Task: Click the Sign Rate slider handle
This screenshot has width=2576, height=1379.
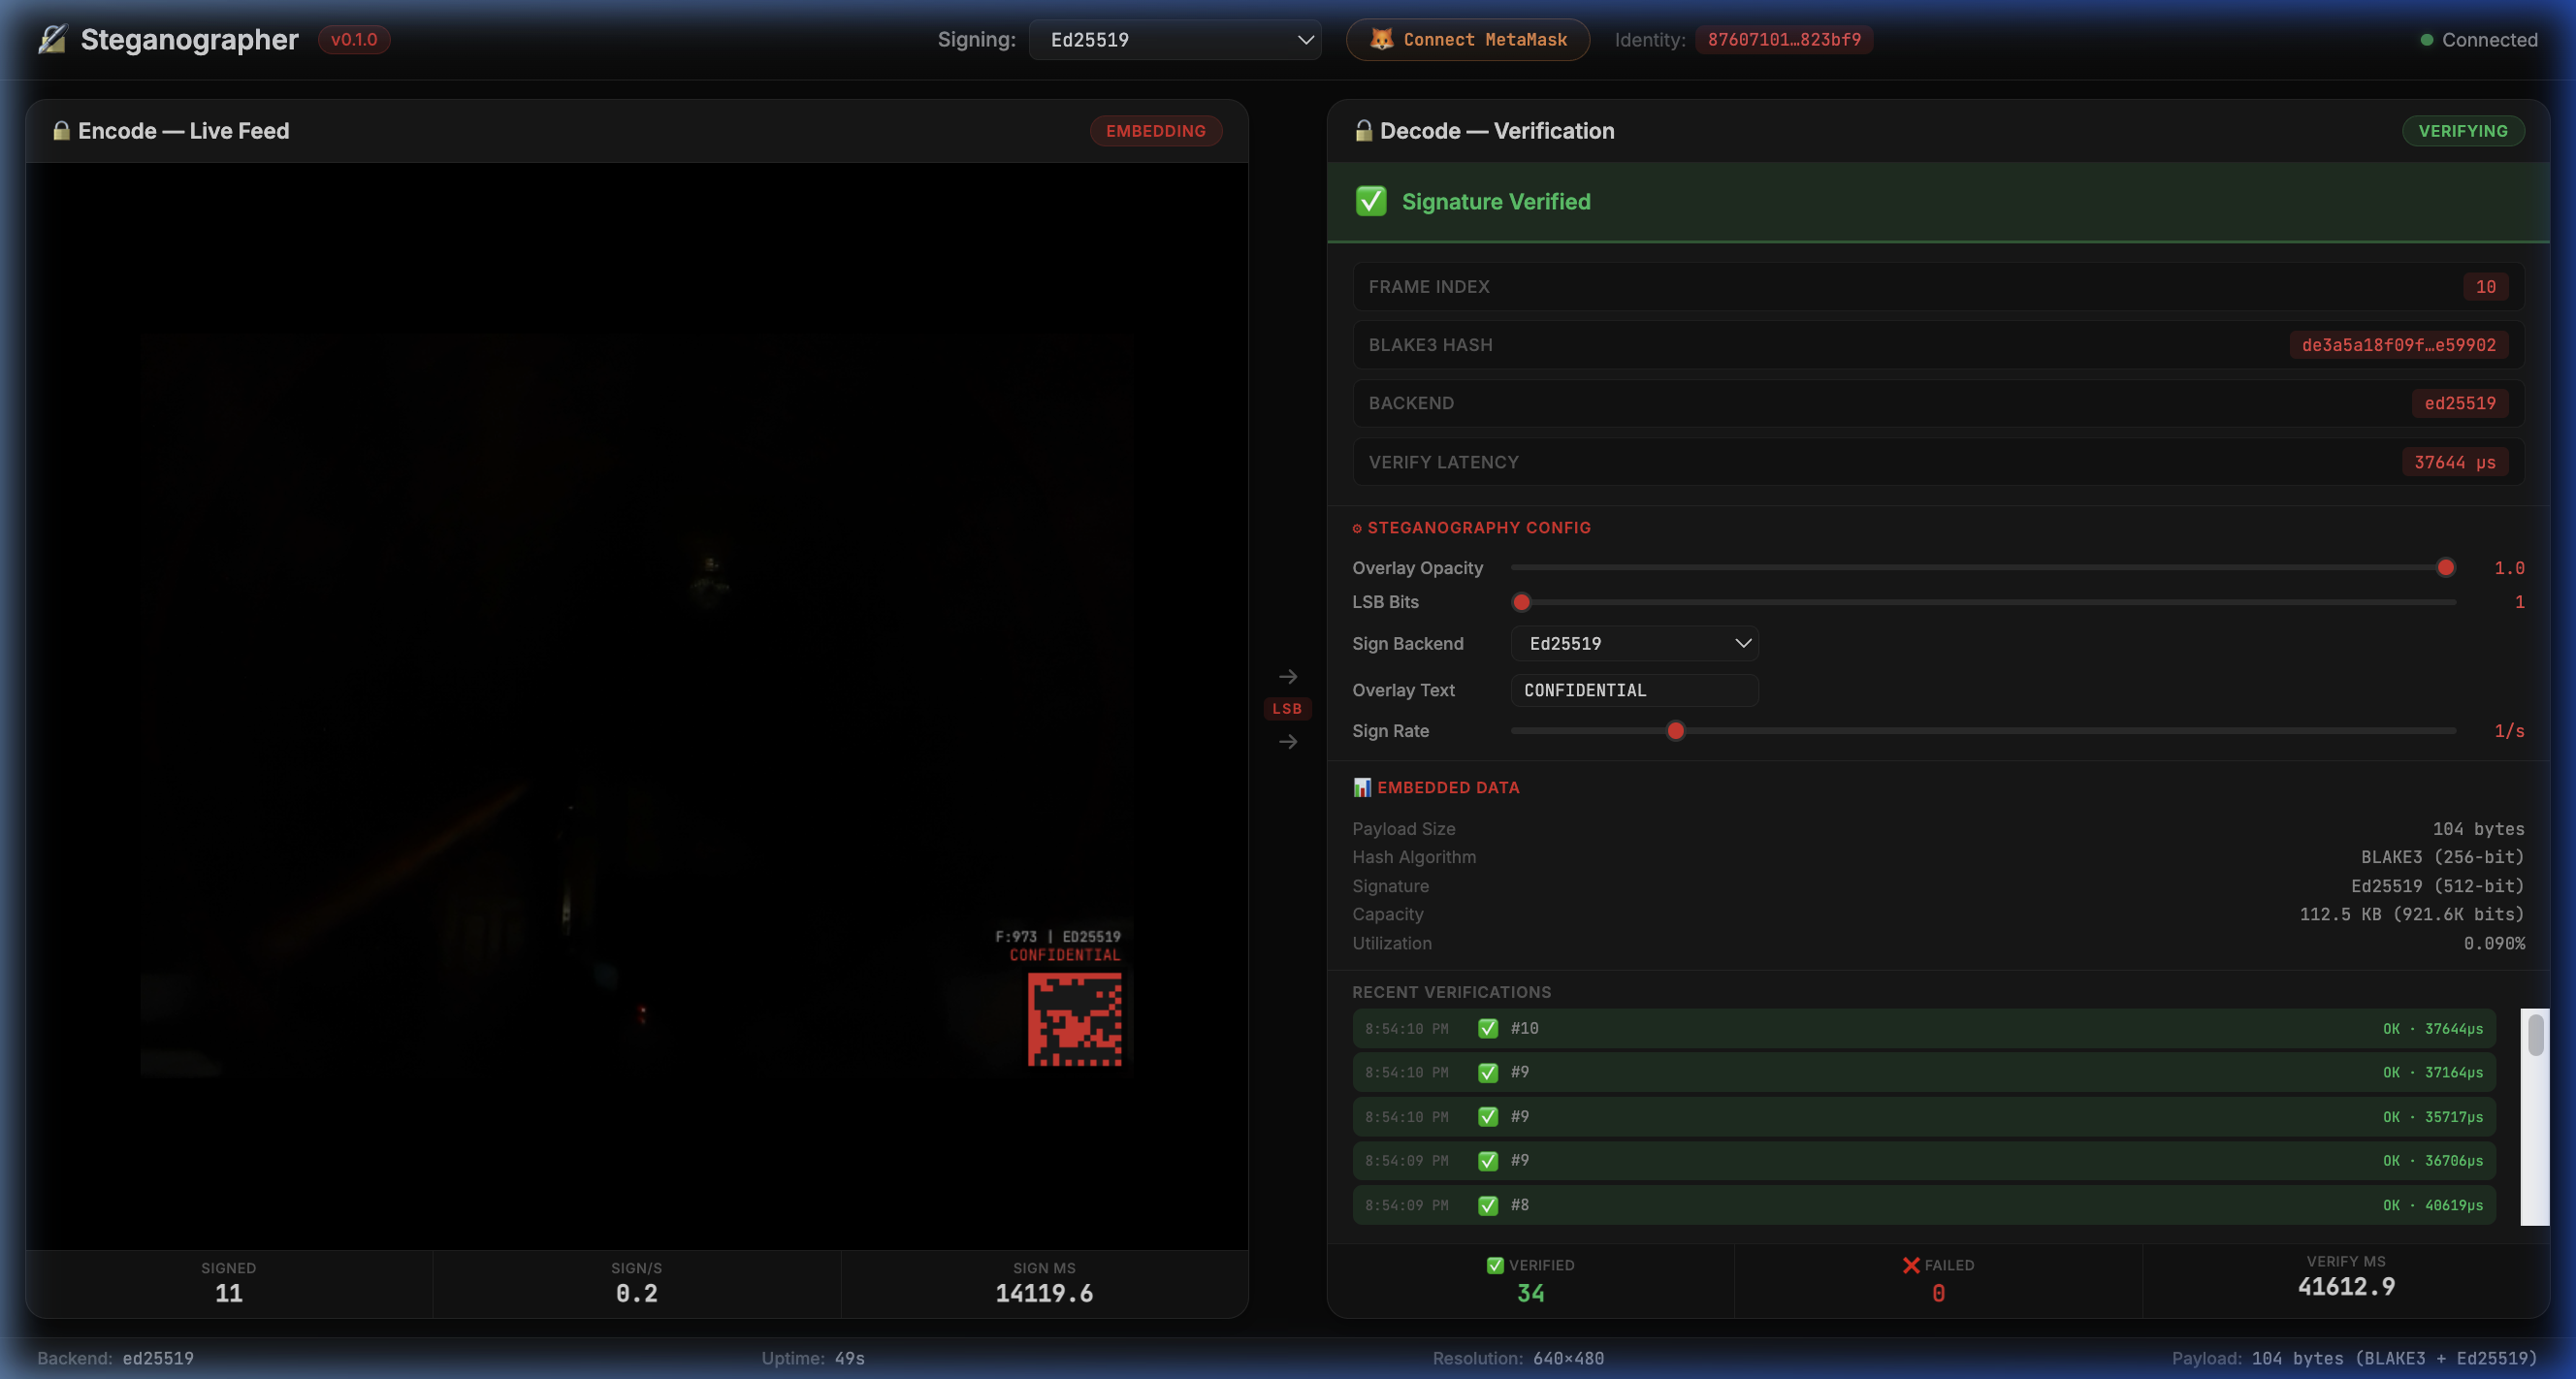Action: click(x=1676, y=731)
